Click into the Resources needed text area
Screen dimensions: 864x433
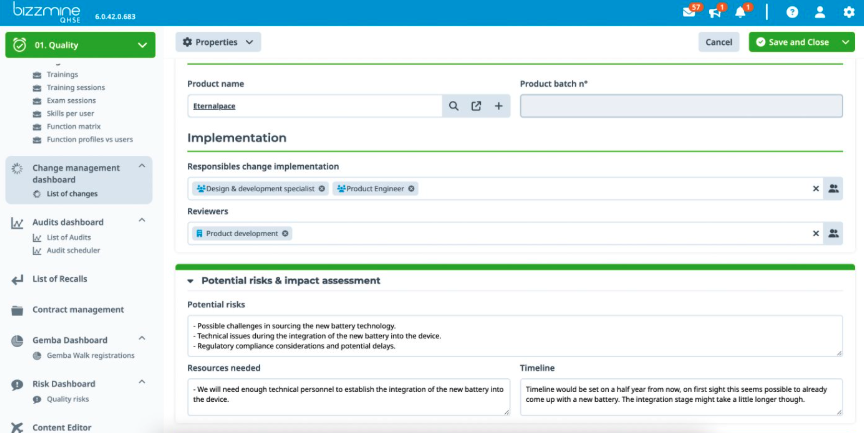click(349, 397)
